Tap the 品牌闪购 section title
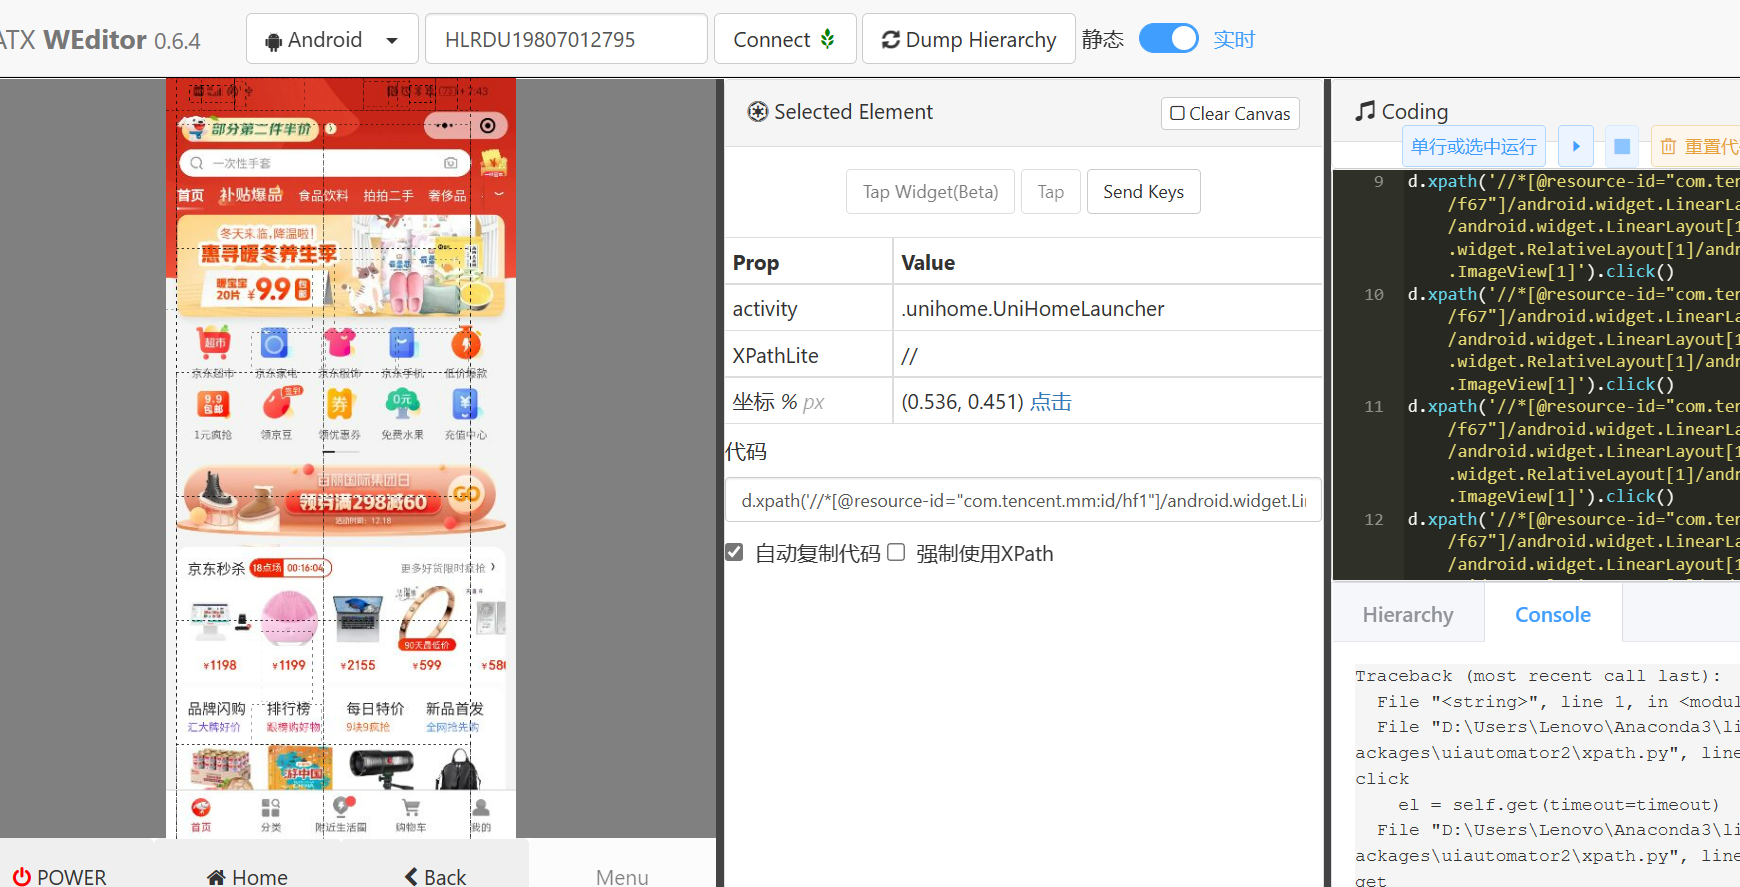This screenshot has width=1740, height=887. [x=216, y=708]
